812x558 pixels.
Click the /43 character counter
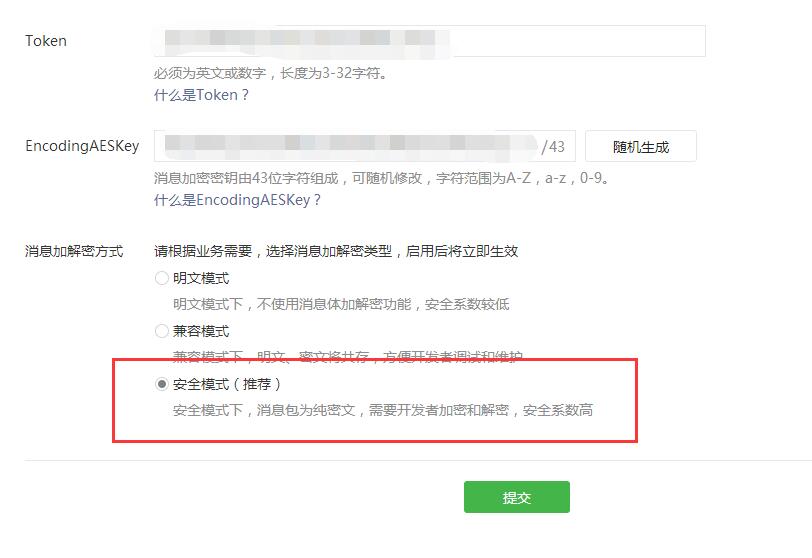[553, 146]
